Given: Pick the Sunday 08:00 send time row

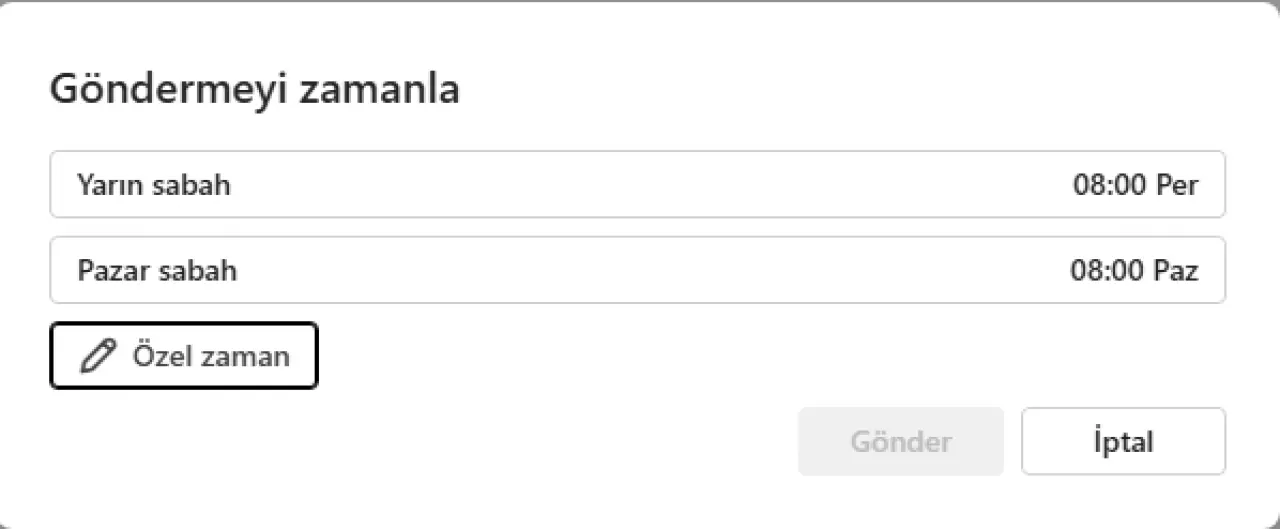Looking at the screenshot, I should 637,270.
